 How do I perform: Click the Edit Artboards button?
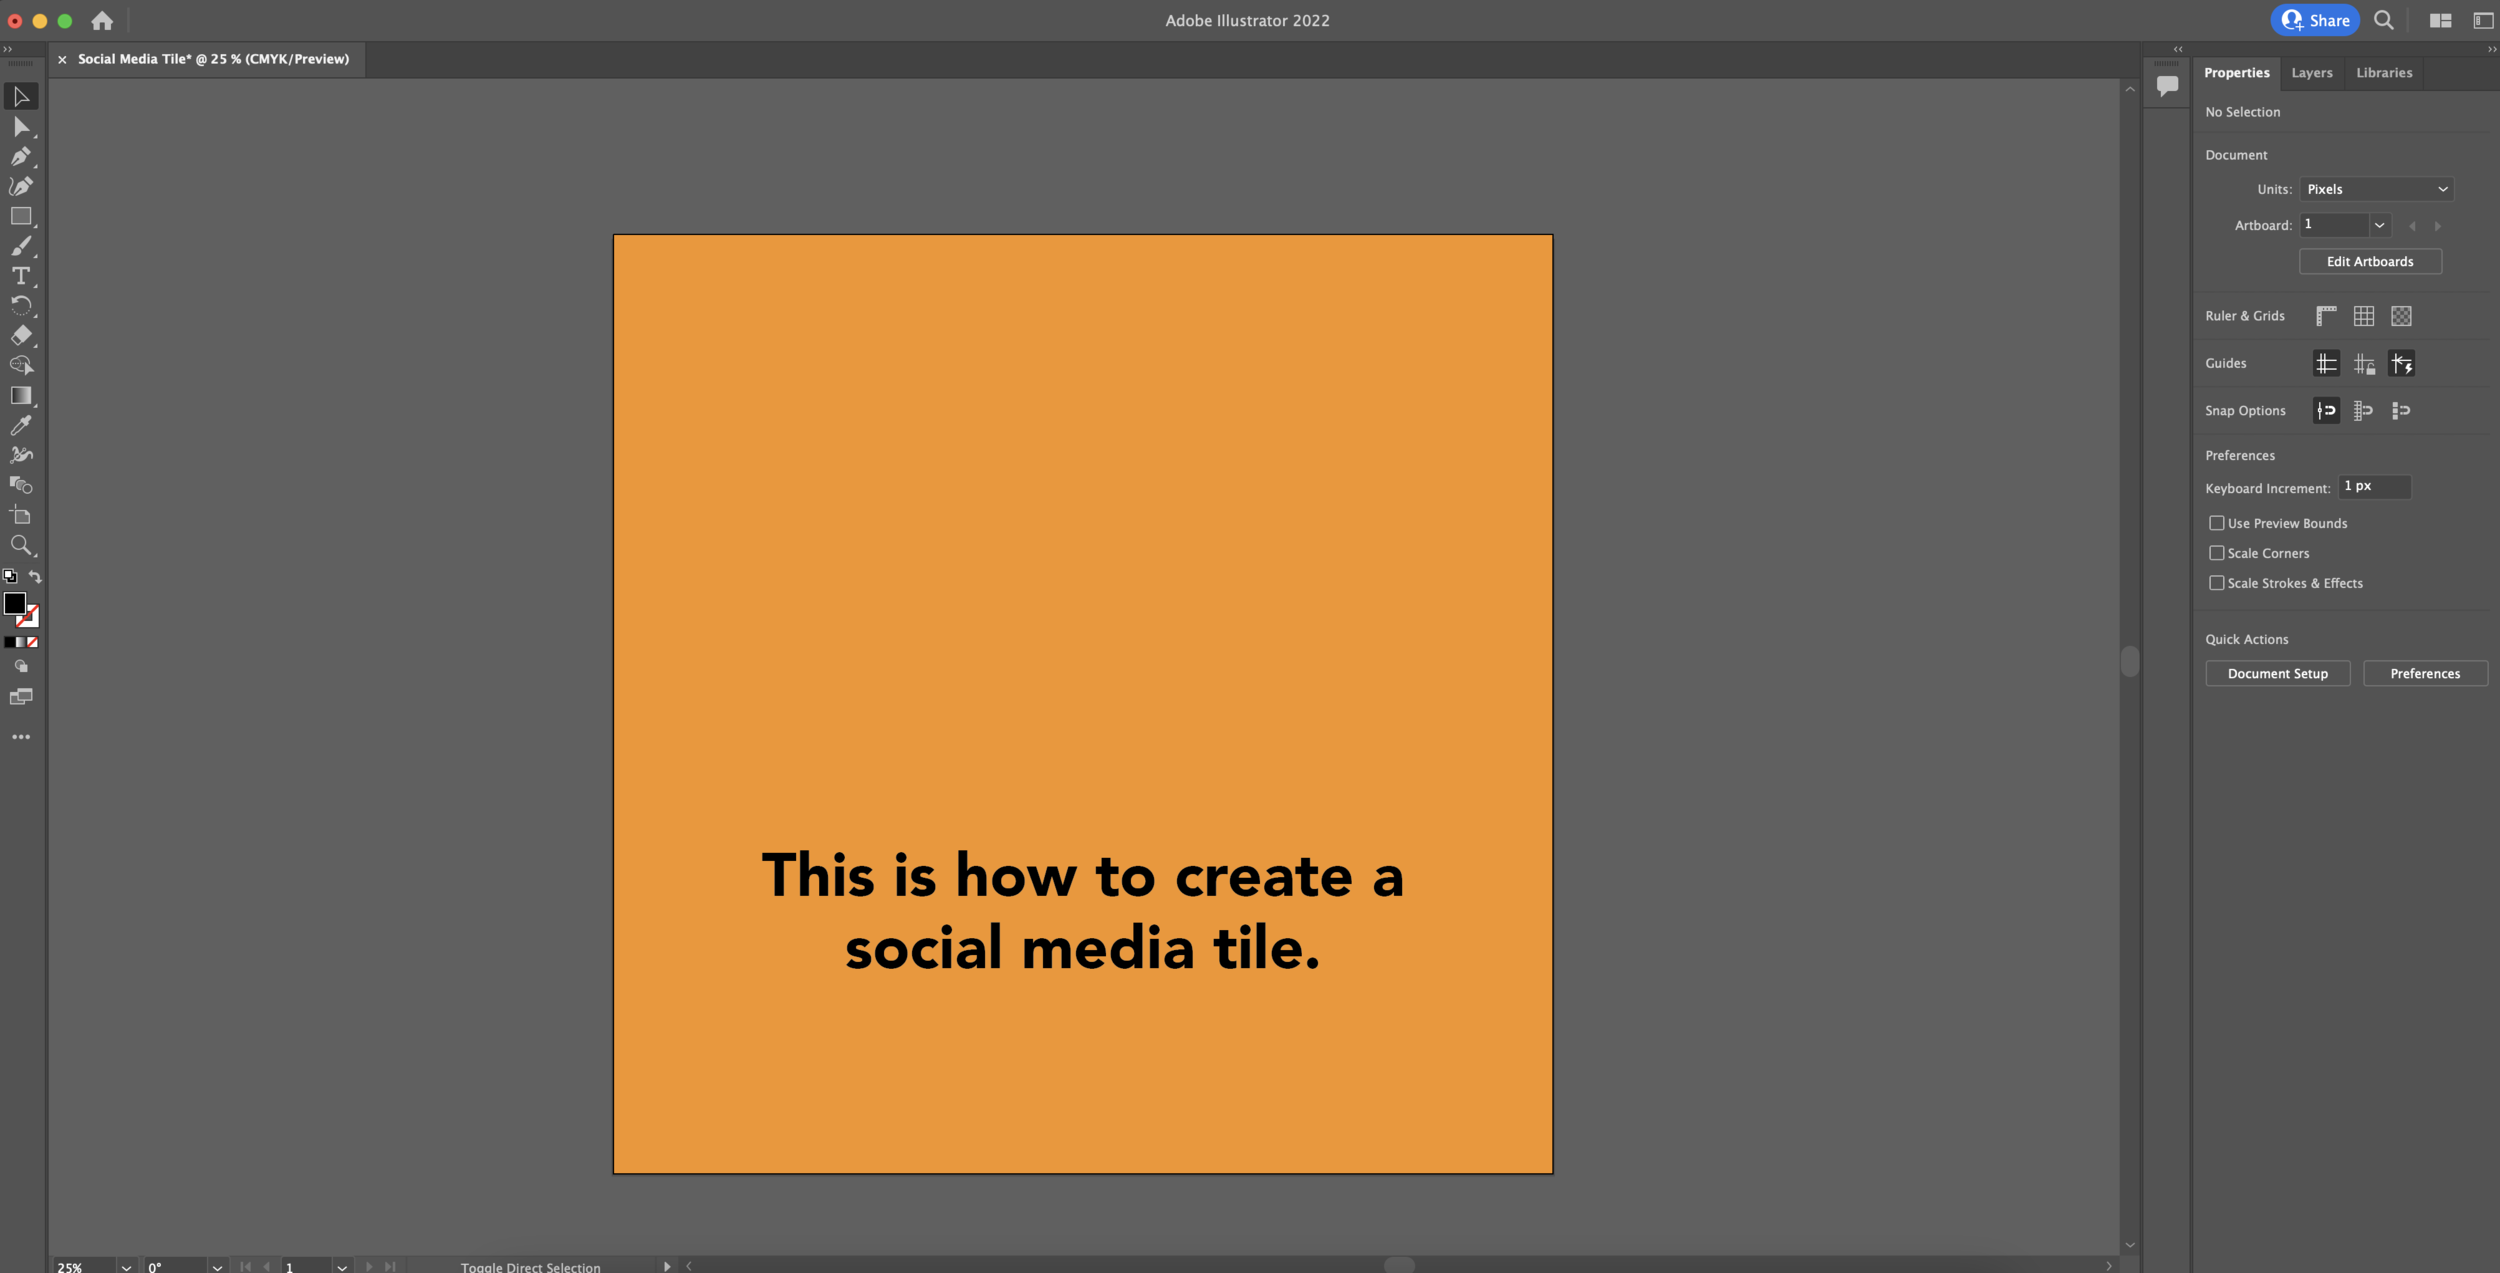2369,262
